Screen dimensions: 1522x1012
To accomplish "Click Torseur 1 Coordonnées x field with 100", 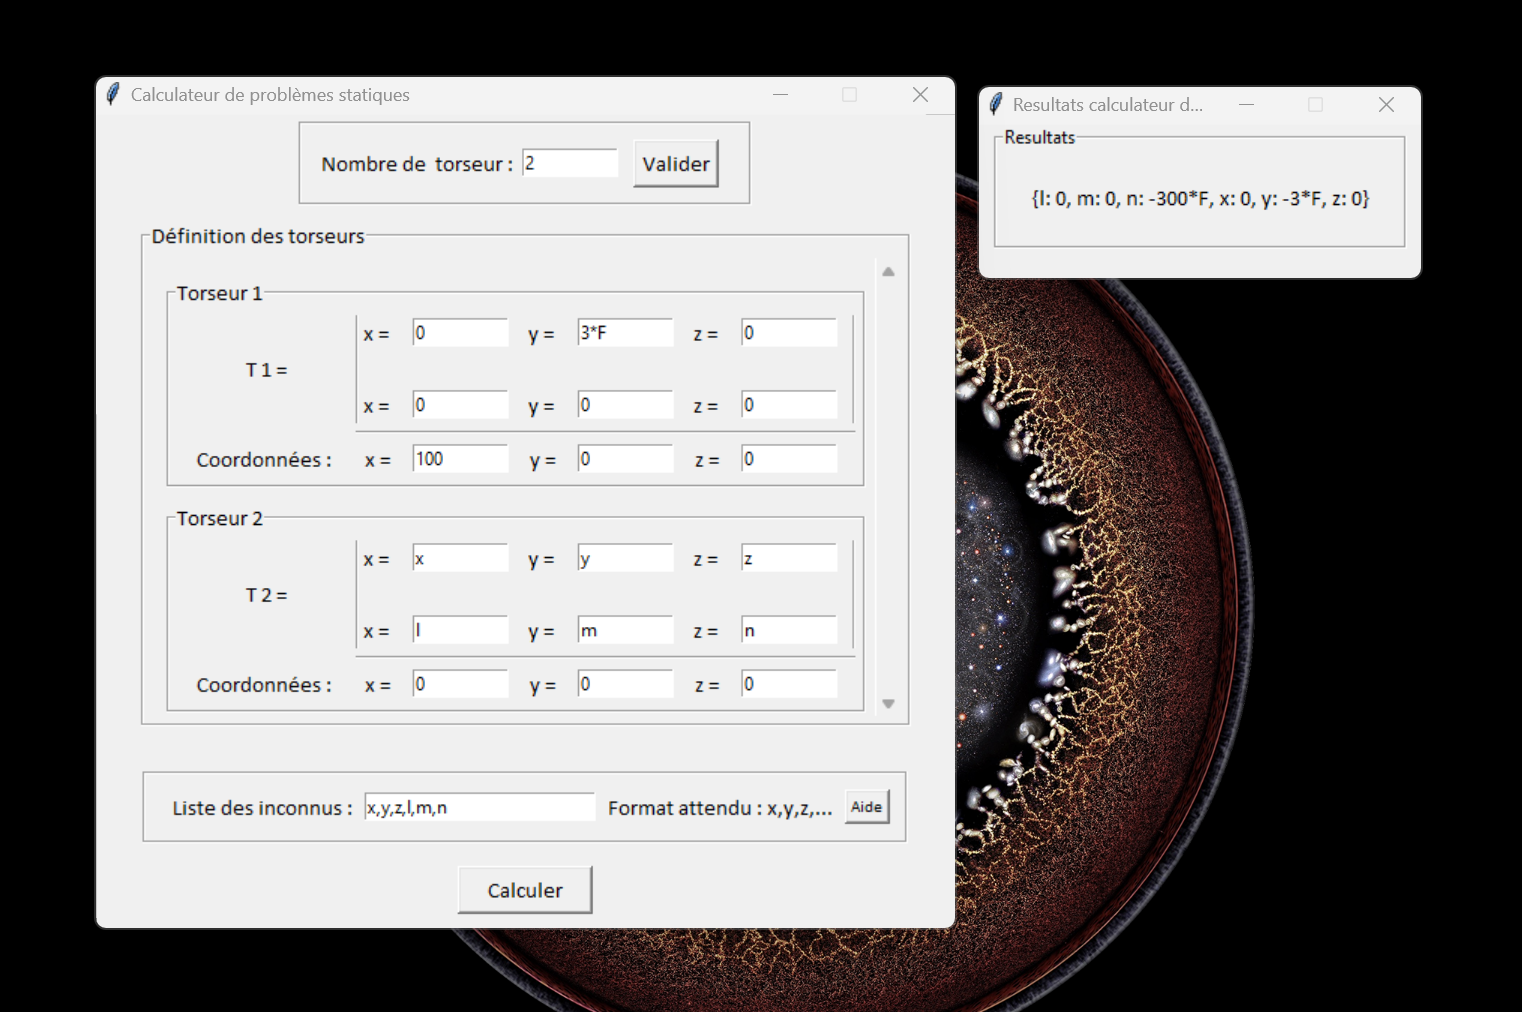I will tap(460, 459).
